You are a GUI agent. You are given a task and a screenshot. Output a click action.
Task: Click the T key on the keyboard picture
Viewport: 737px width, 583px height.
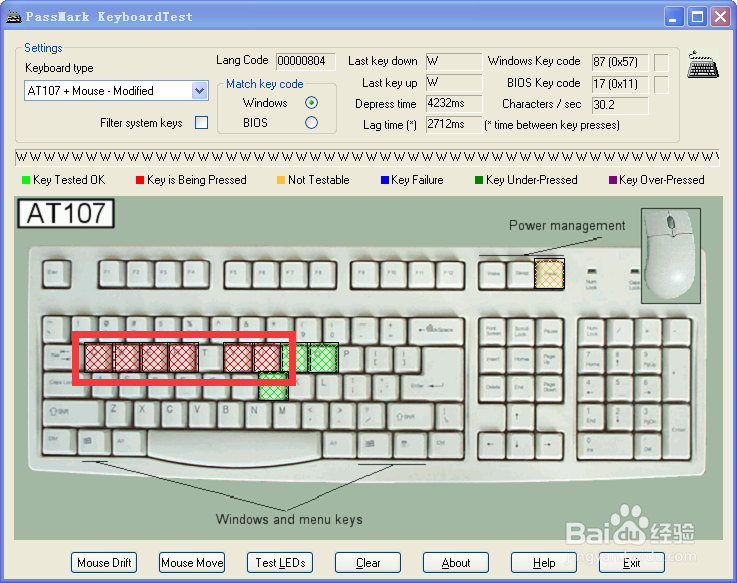pyautogui.click(x=210, y=358)
